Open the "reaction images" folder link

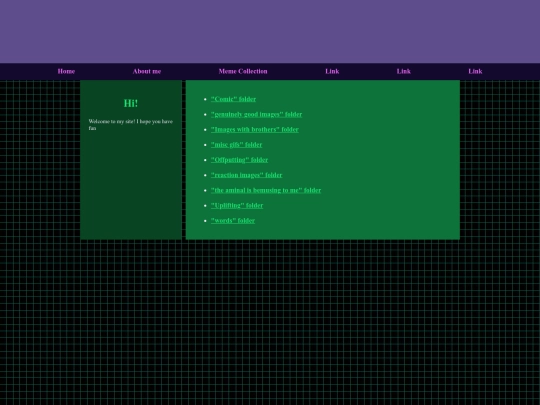coord(247,175)
